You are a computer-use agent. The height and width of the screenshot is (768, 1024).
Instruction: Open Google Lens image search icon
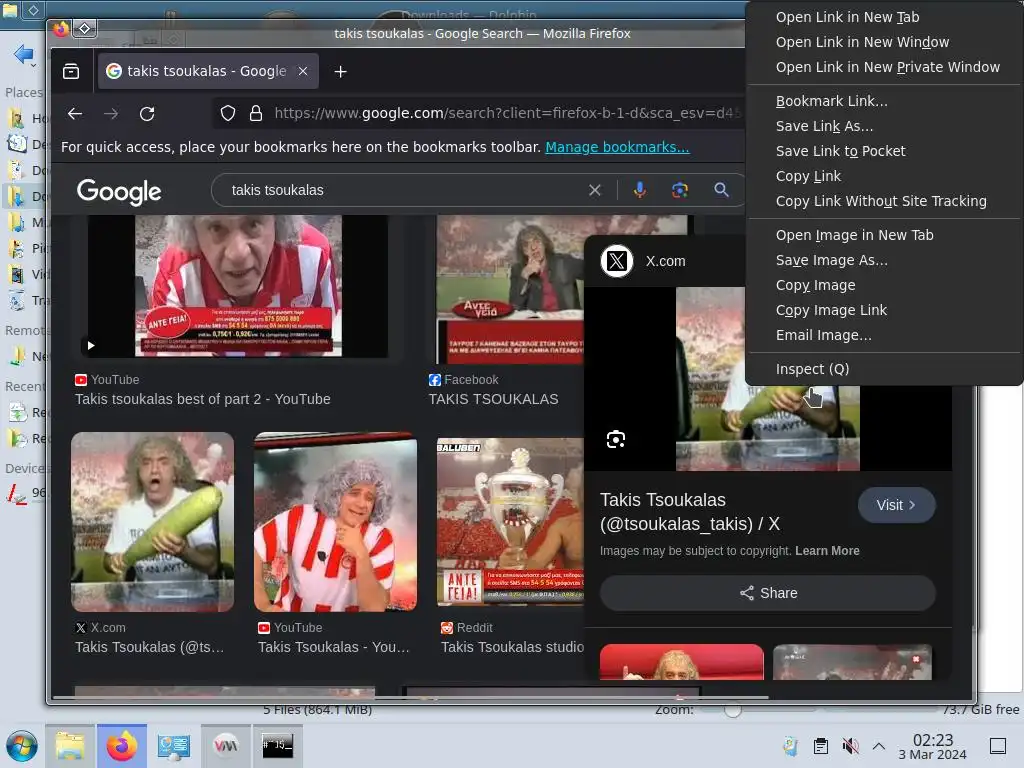coord(680,190)
